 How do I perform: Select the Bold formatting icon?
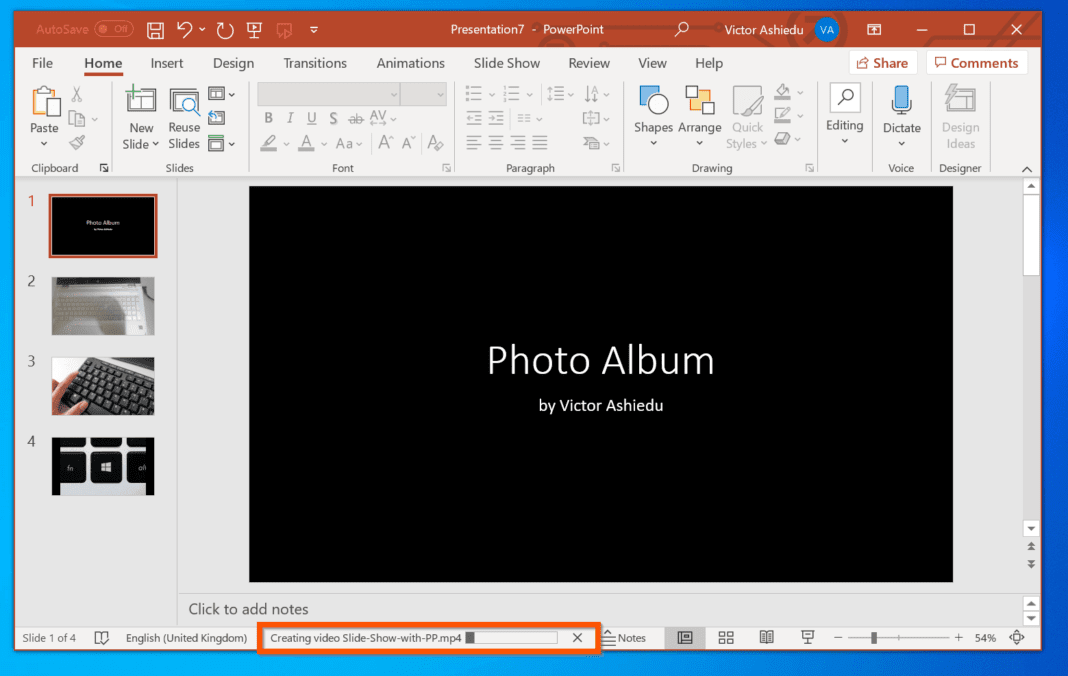[268, 118]
